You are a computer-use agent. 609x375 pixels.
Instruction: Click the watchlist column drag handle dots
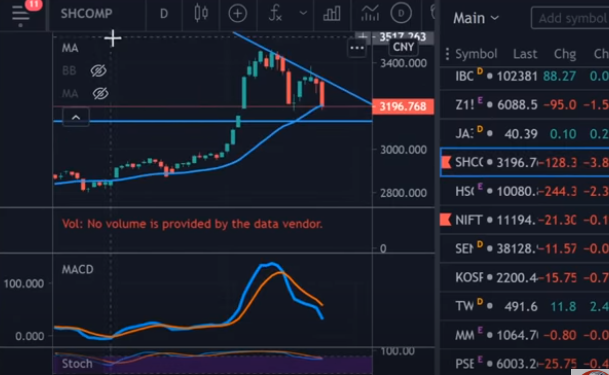click(x=447, y=54)
